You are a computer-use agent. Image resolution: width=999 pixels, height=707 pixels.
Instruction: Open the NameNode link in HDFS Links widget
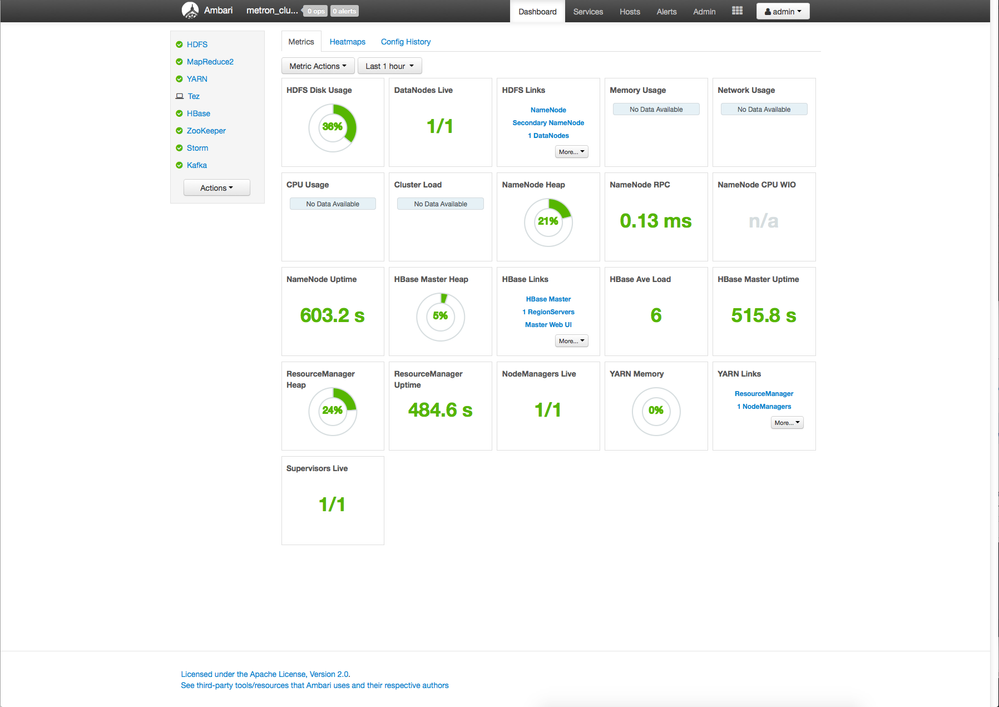[x=547, y=108]
